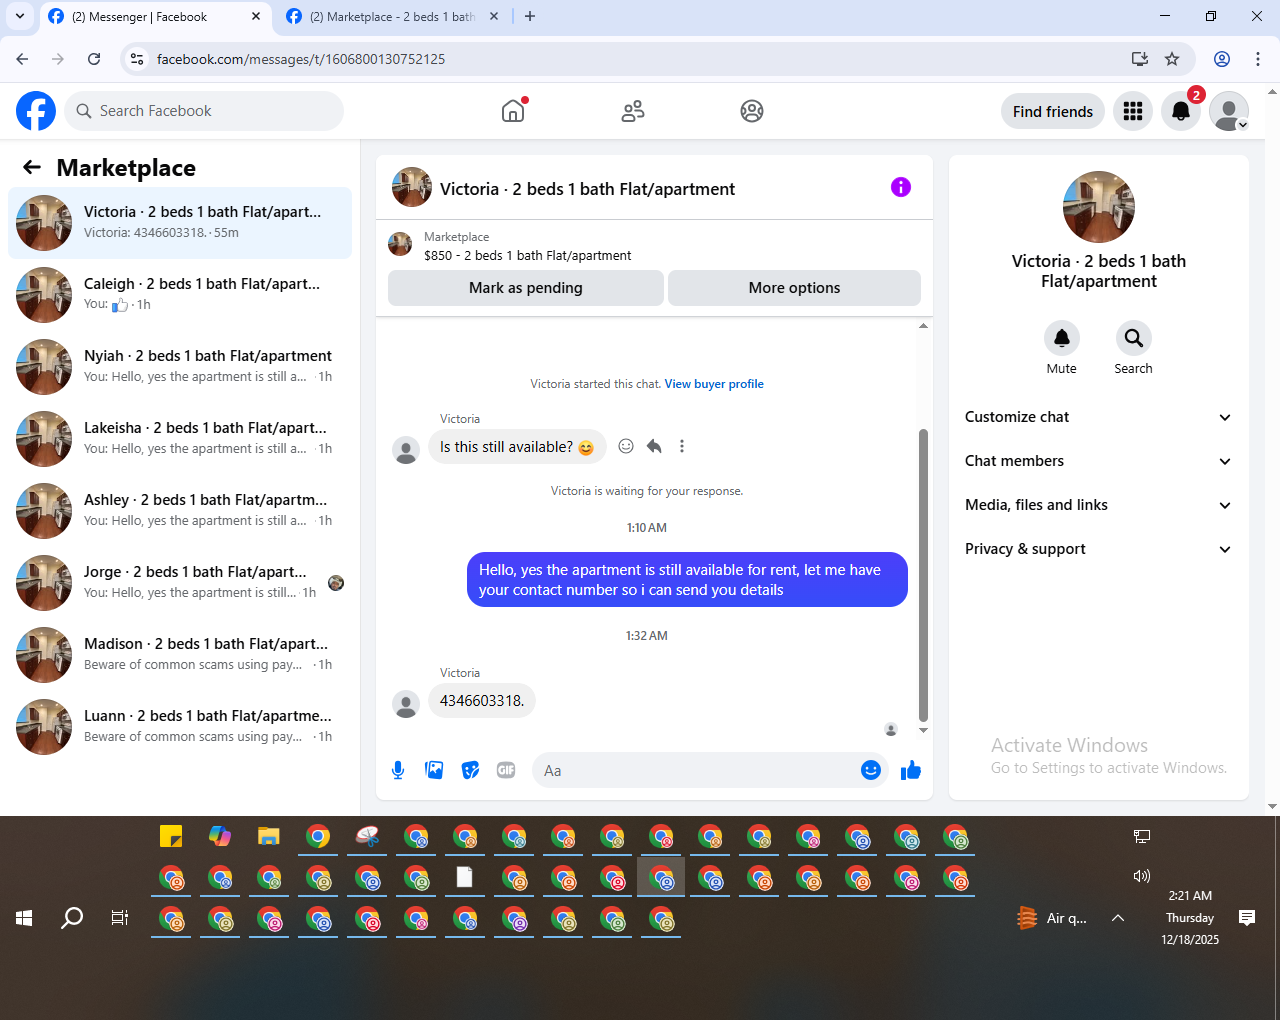Image resolution: width=1280 pixels, height=1020 pixels.
Task: Click the chat's vertical scrollbar
Action: point(923,575)
